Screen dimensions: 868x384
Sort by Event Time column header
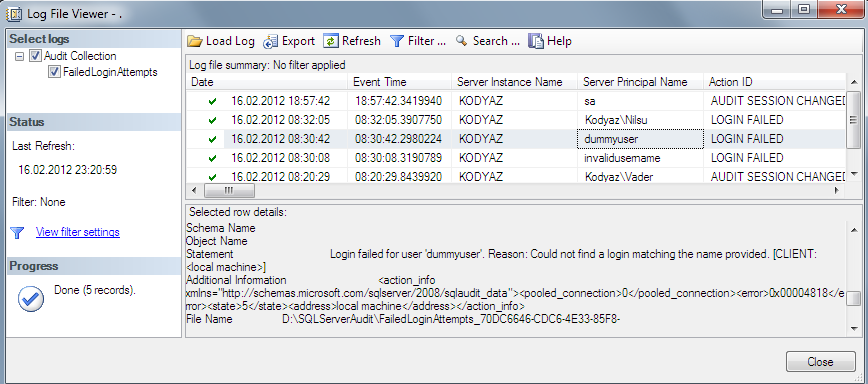click(x=400, y=82)
